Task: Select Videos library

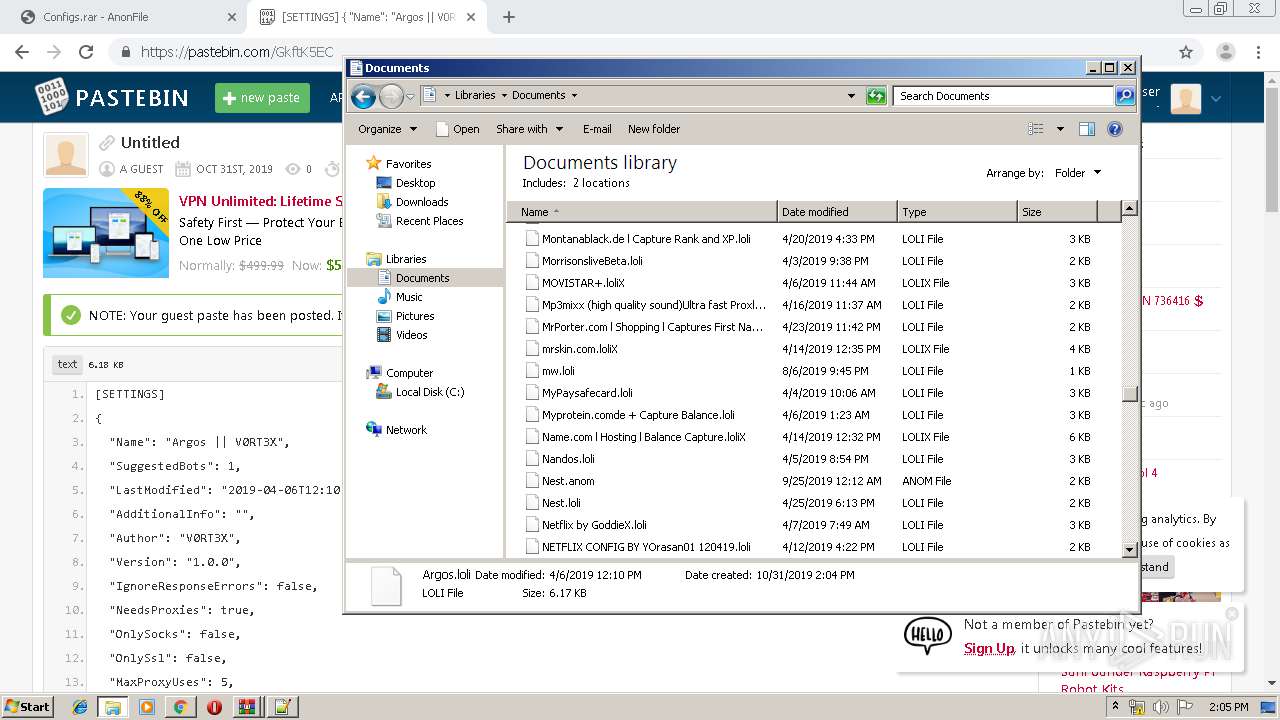Action: (411, 335)
